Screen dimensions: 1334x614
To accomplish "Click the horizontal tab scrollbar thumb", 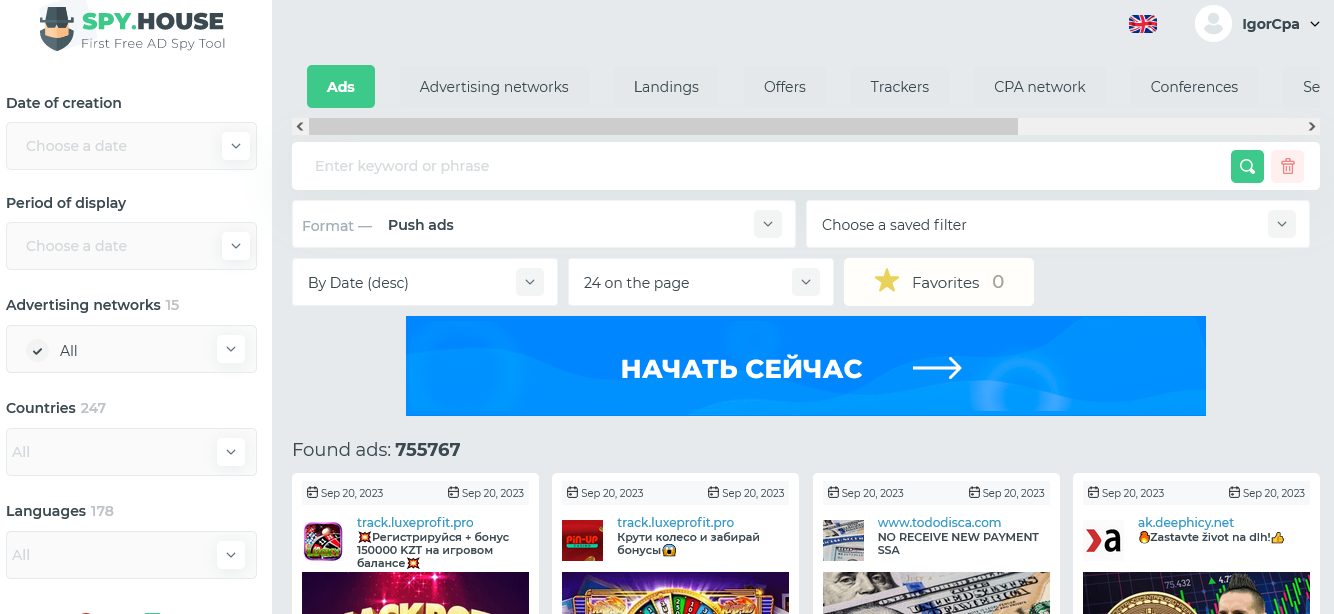I will pyautogui.click(x=662, y=127).
